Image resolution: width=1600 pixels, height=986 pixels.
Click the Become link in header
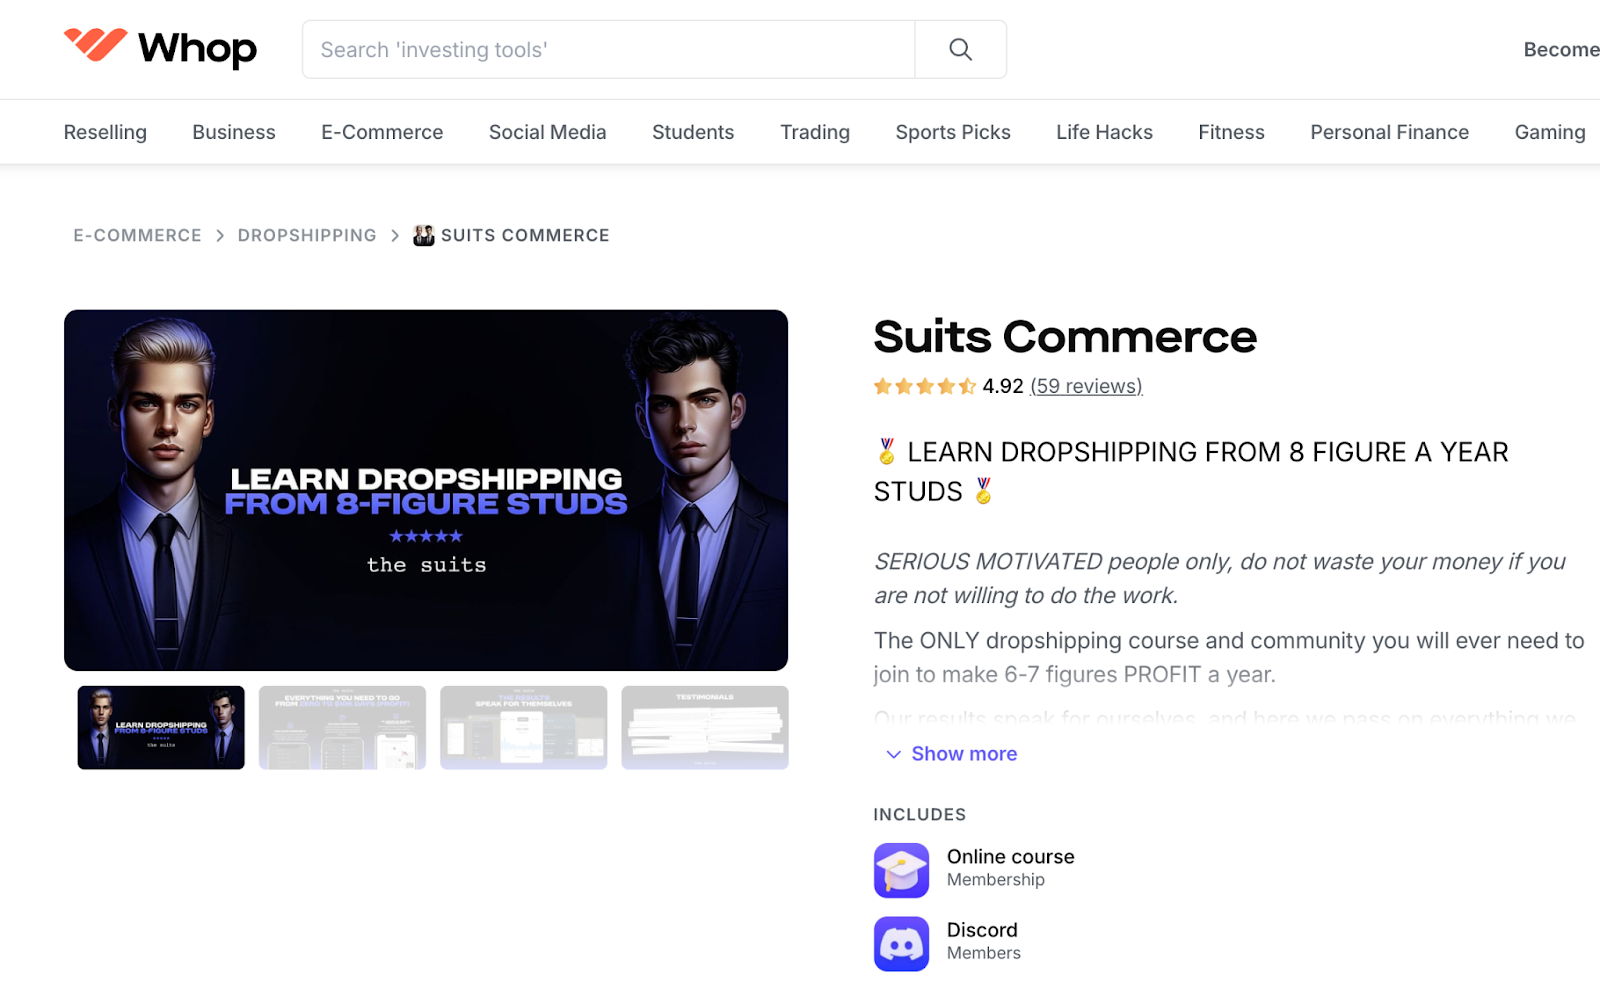1561,49
